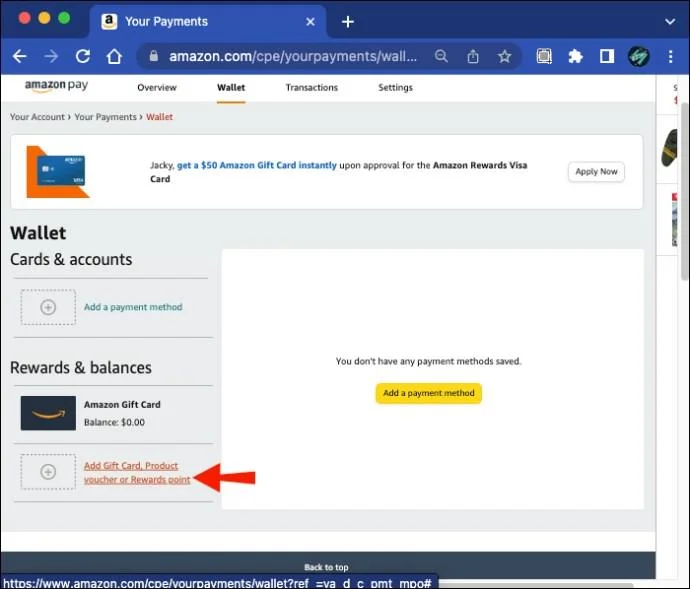Image resolution: width=690 pixels, height=589 pixels.
Task: Open the Chrome profile avatar
Action: (639, 56)
